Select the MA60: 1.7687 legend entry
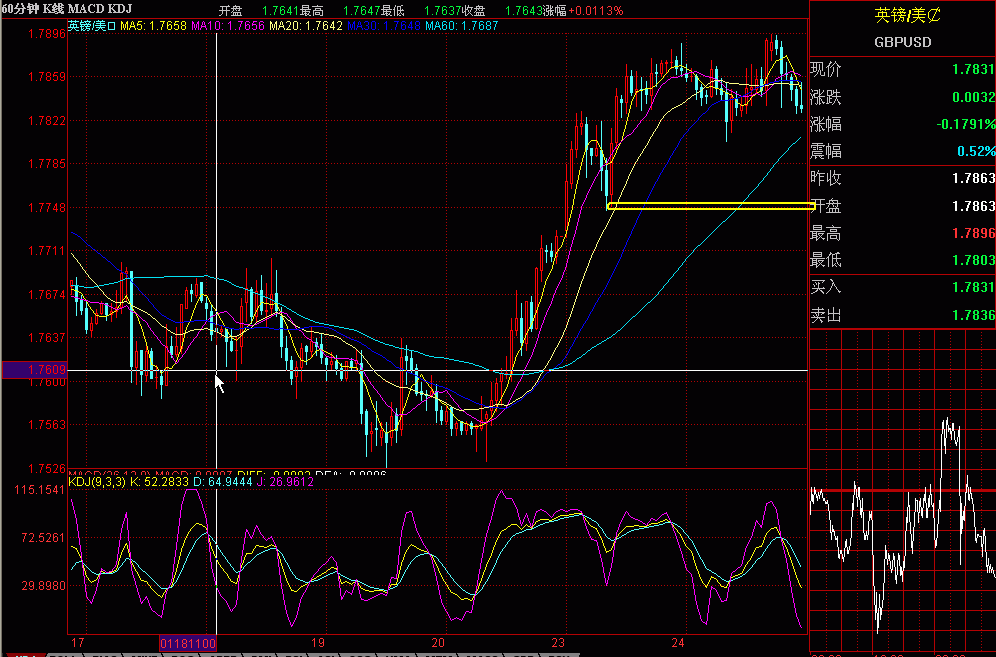 [462, 26]
